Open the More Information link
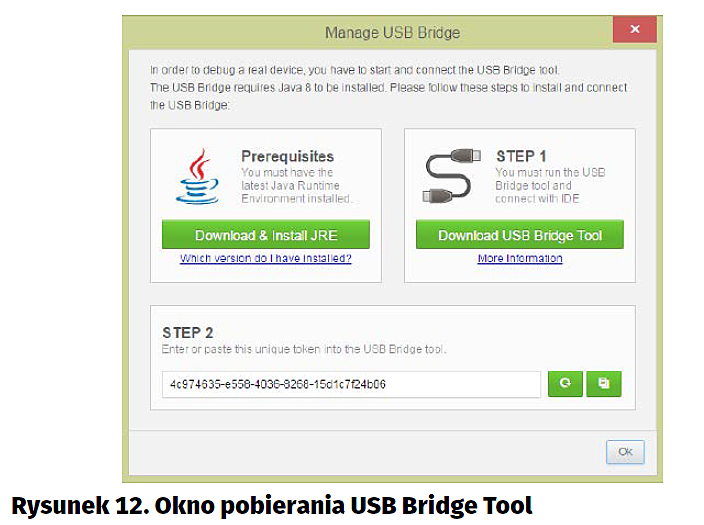 coord(519,258)
